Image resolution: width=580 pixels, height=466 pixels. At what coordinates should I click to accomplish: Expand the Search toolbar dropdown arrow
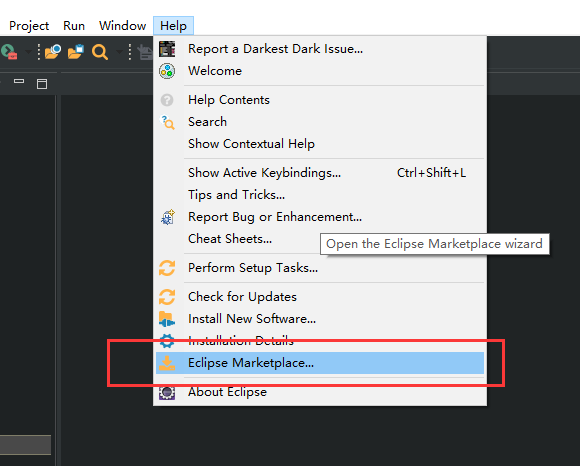point(119,52)
